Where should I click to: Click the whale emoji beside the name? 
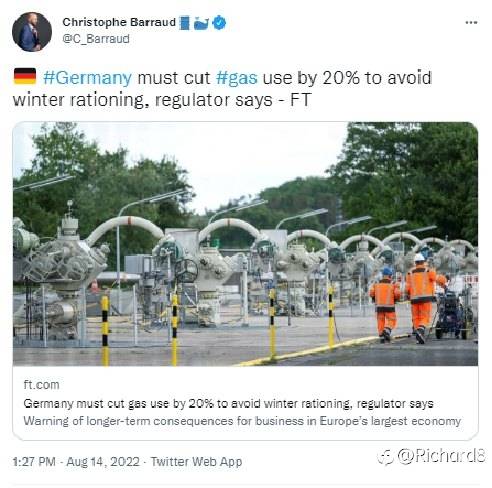coord(201,23)
